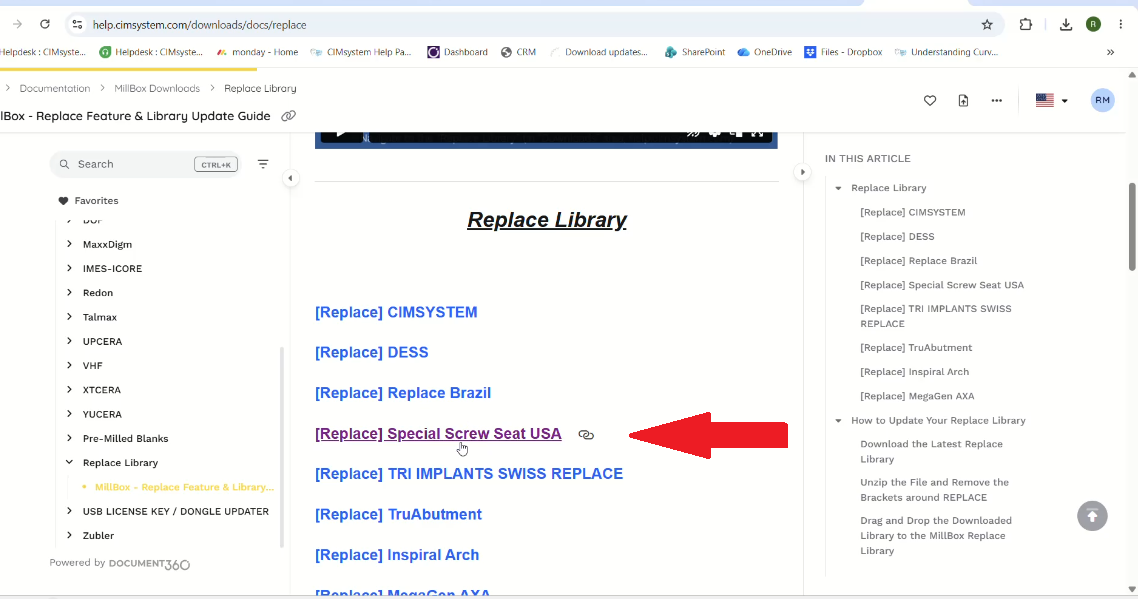Expand USB LICENSE KEY / DONGLE UPDATER
The height and width of the screenshot is (599, 1138).
pos(70,511)
